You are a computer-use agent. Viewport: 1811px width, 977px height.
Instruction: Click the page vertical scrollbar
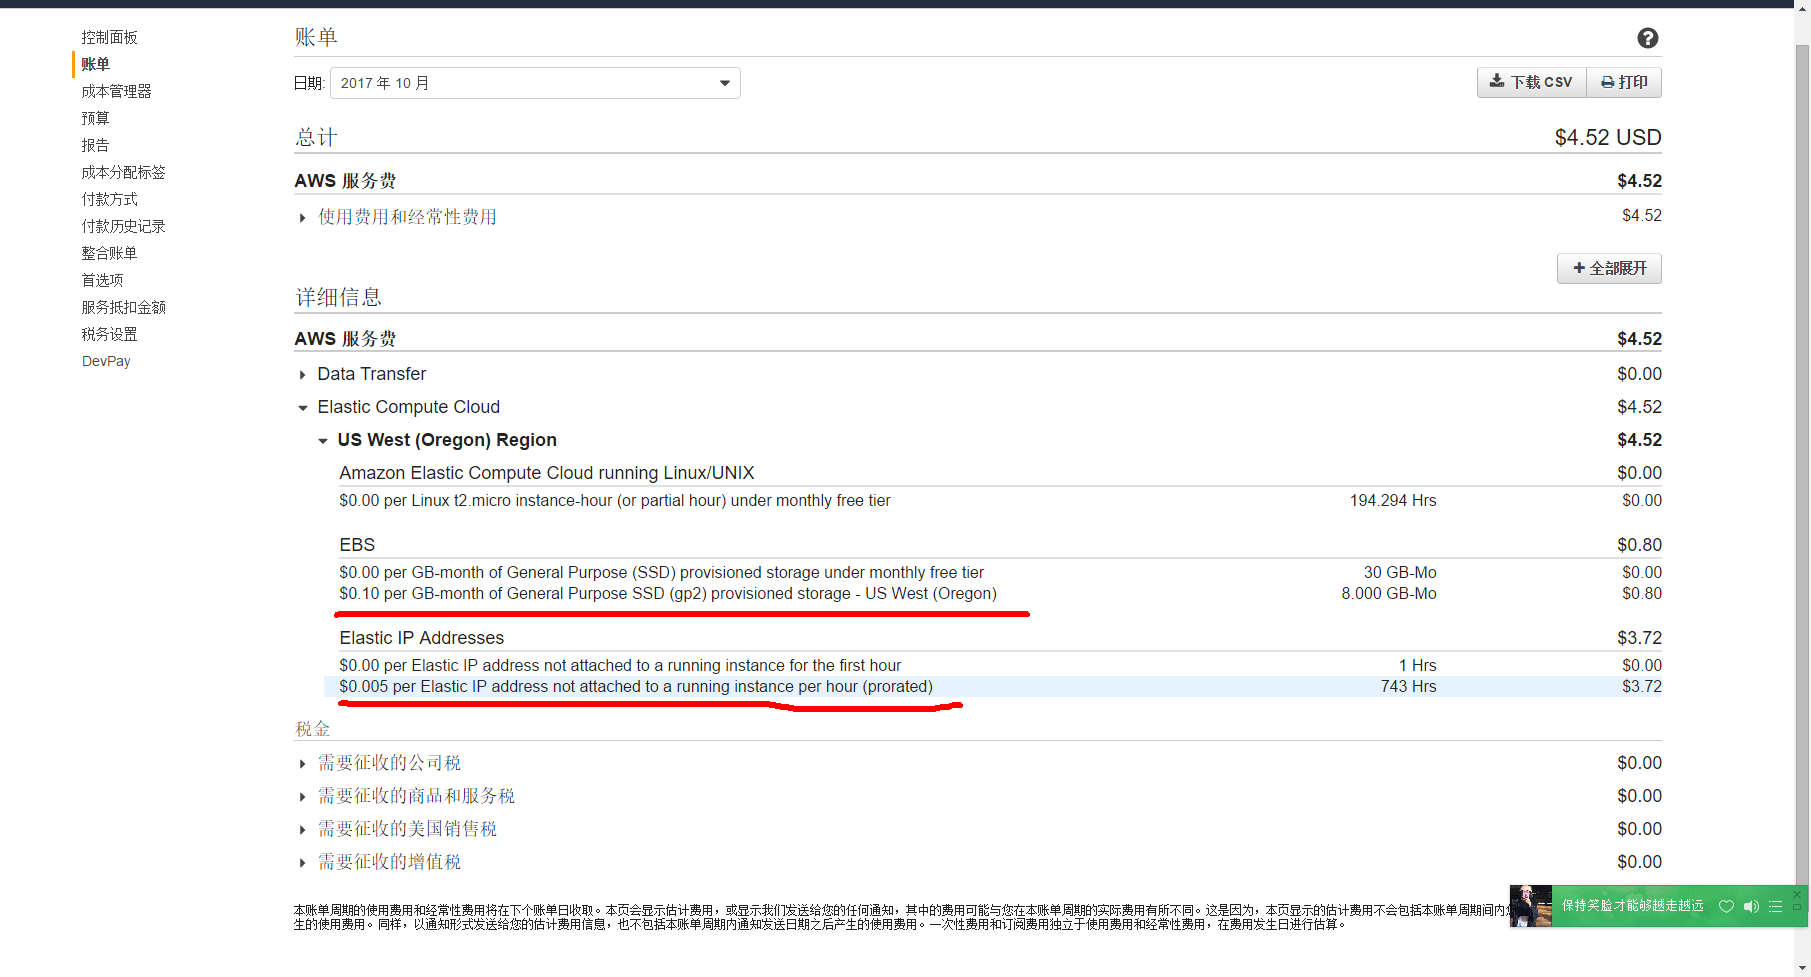click(1802, 400)
